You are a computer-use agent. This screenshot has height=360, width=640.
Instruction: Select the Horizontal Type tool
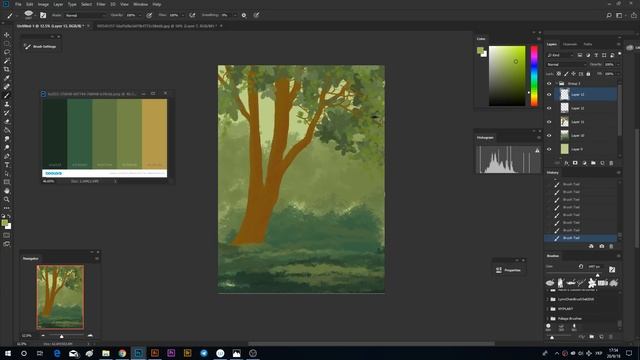7,165
